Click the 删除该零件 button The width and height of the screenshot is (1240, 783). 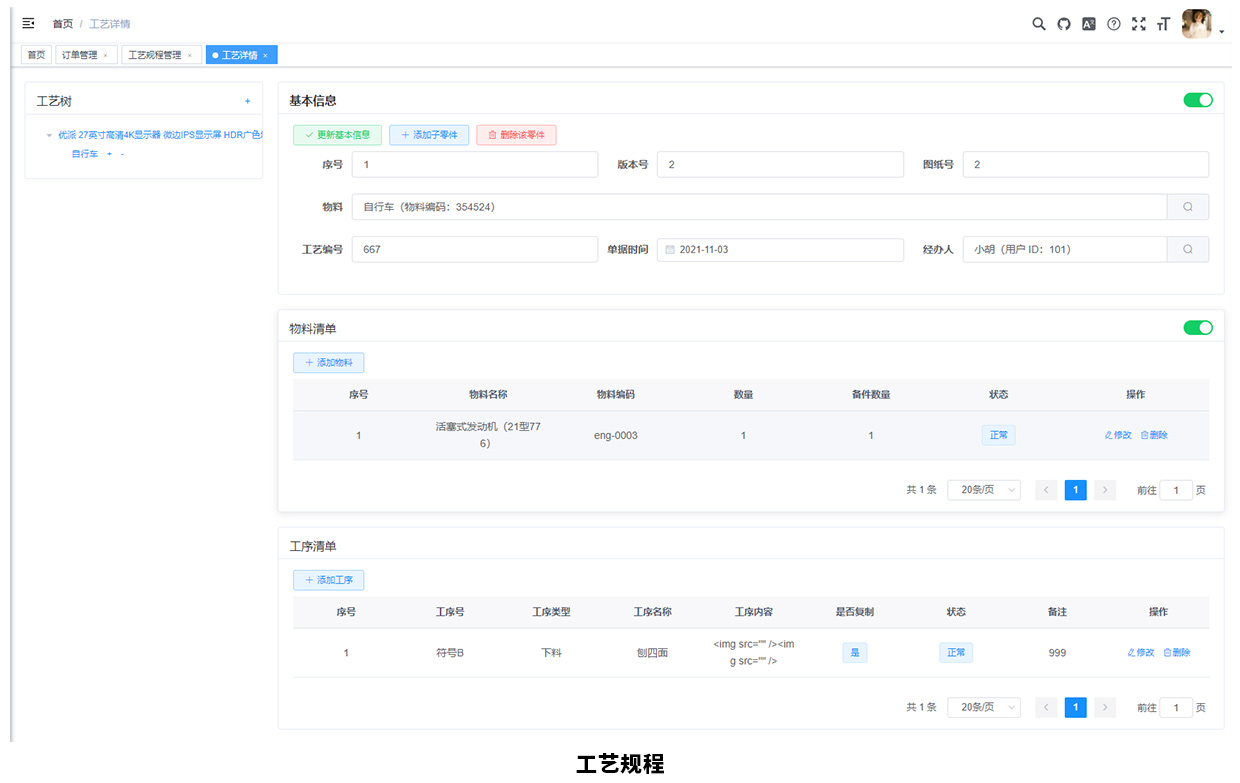coord(516,135)
